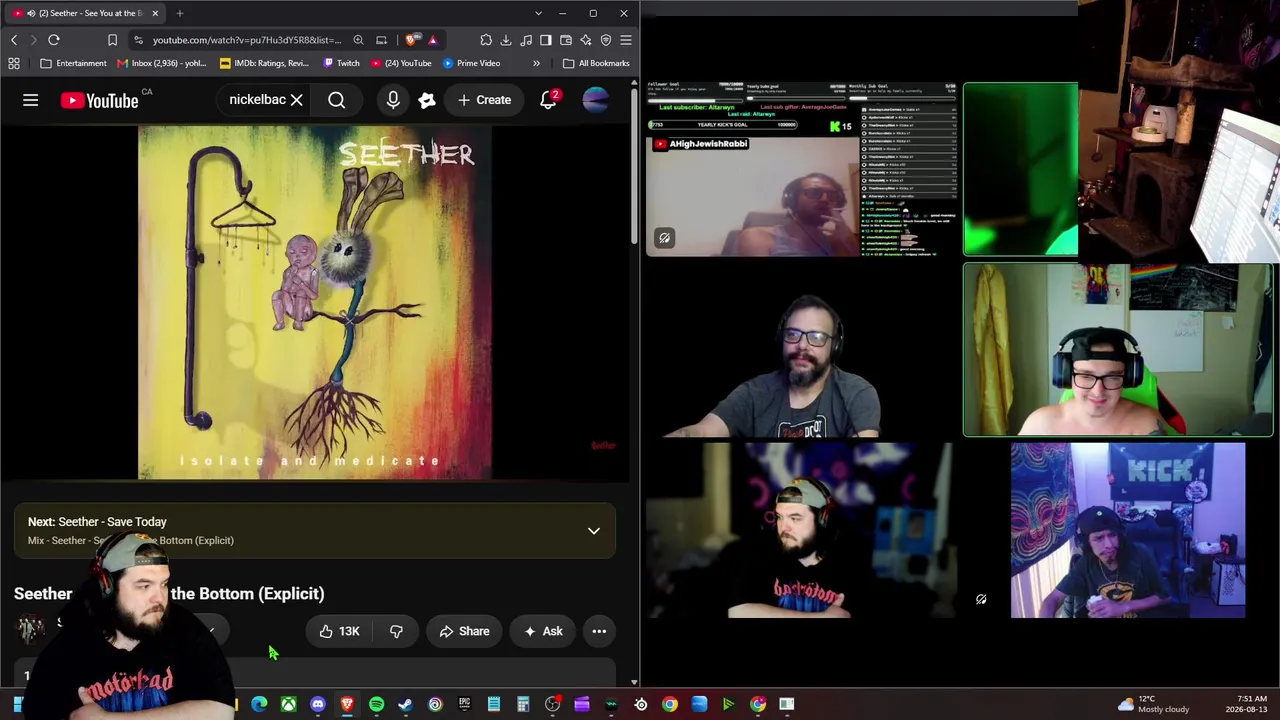Open the tab search dropdown chevron
This screenshot has width=1280, height=720.
click(538, 13)
